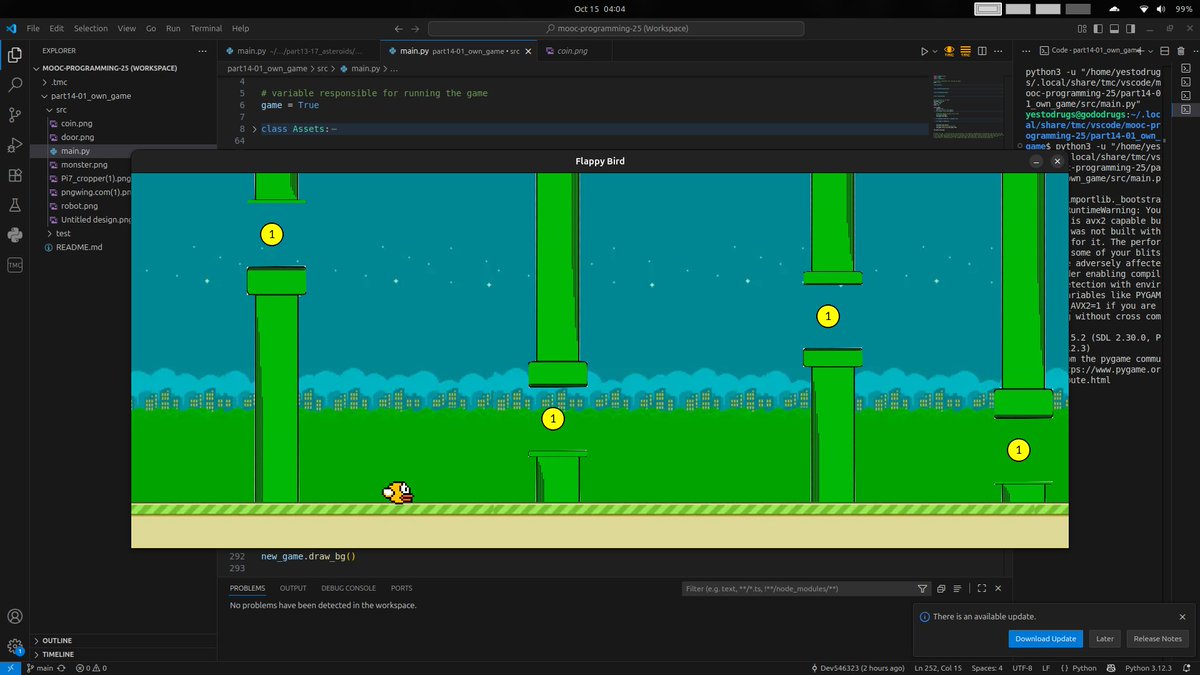Close the bottom panel
This screenshot has width=1200, height=675.
(998, 589)
